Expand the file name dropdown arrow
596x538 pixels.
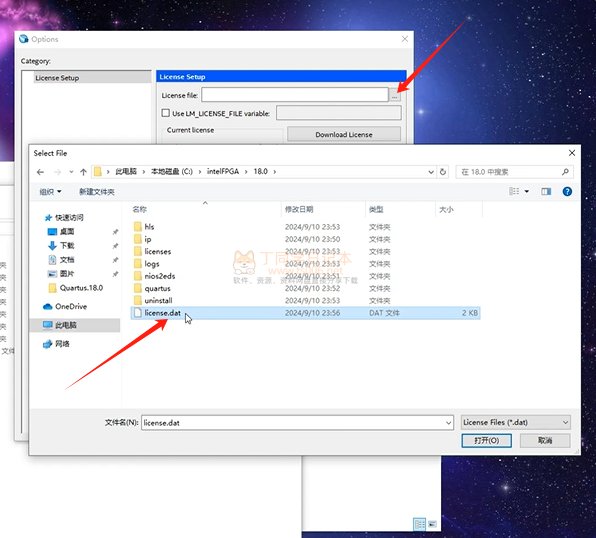pos(449,423)
